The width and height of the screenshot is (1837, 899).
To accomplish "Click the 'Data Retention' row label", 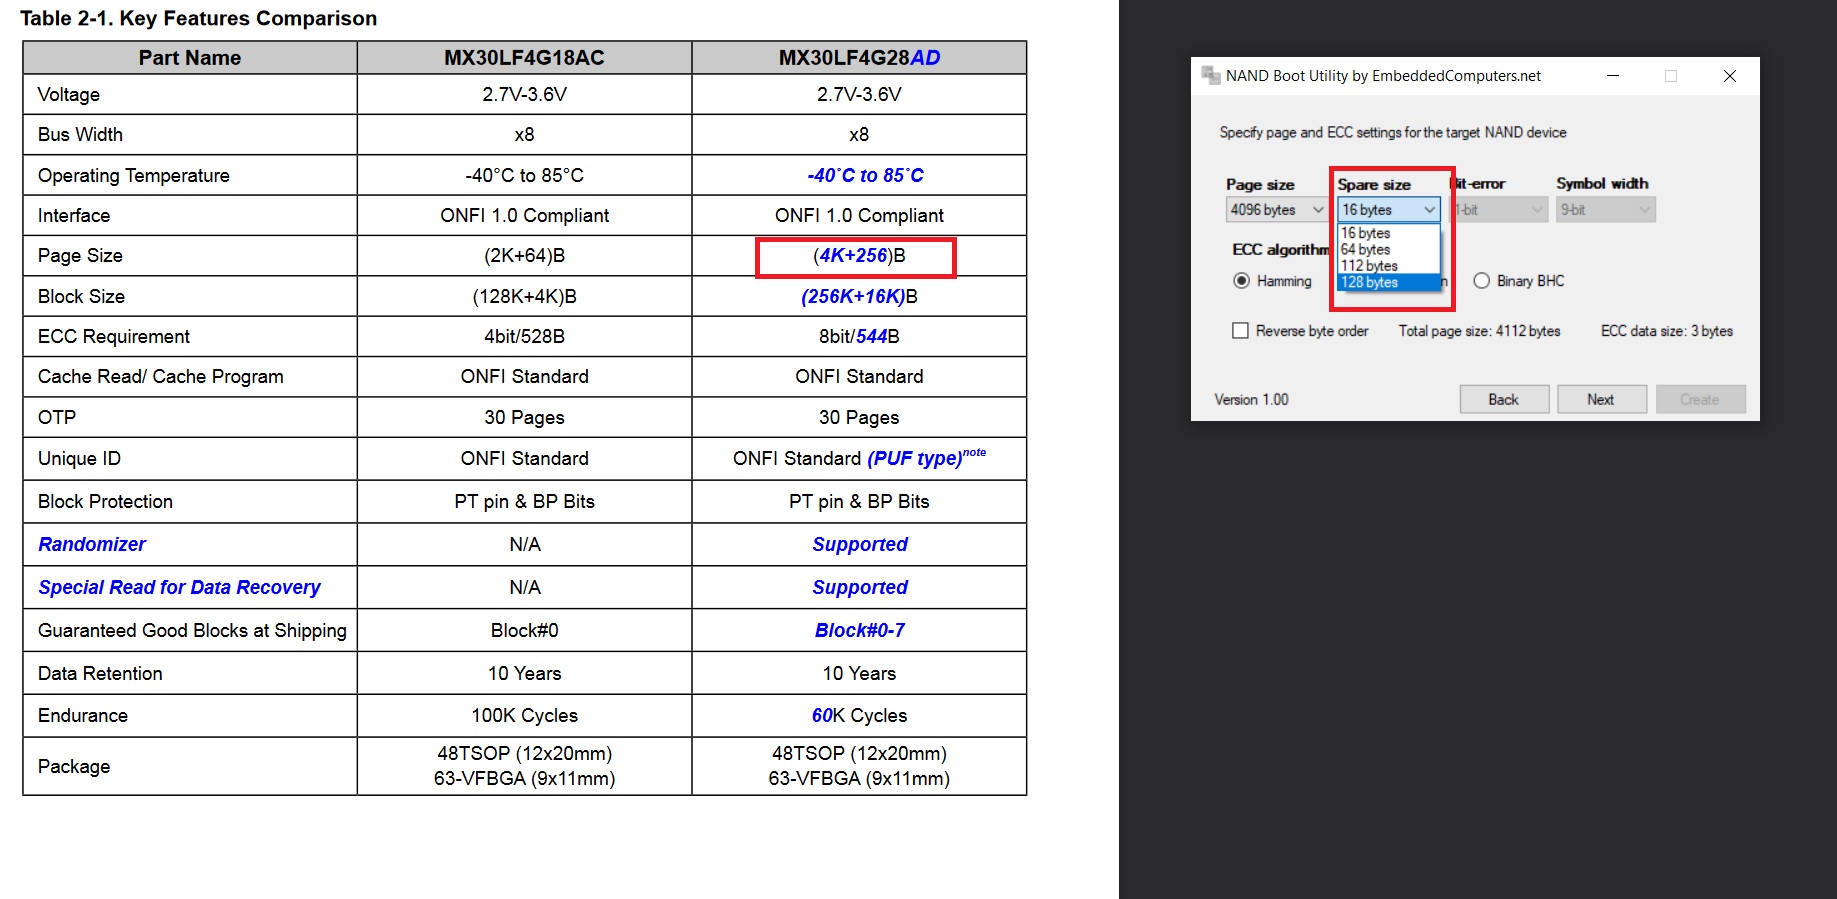I will (100, 674).
